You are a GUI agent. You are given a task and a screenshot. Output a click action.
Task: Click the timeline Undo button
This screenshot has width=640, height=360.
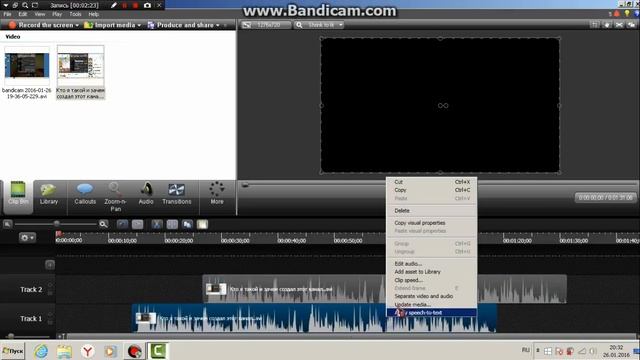[122, 224]
